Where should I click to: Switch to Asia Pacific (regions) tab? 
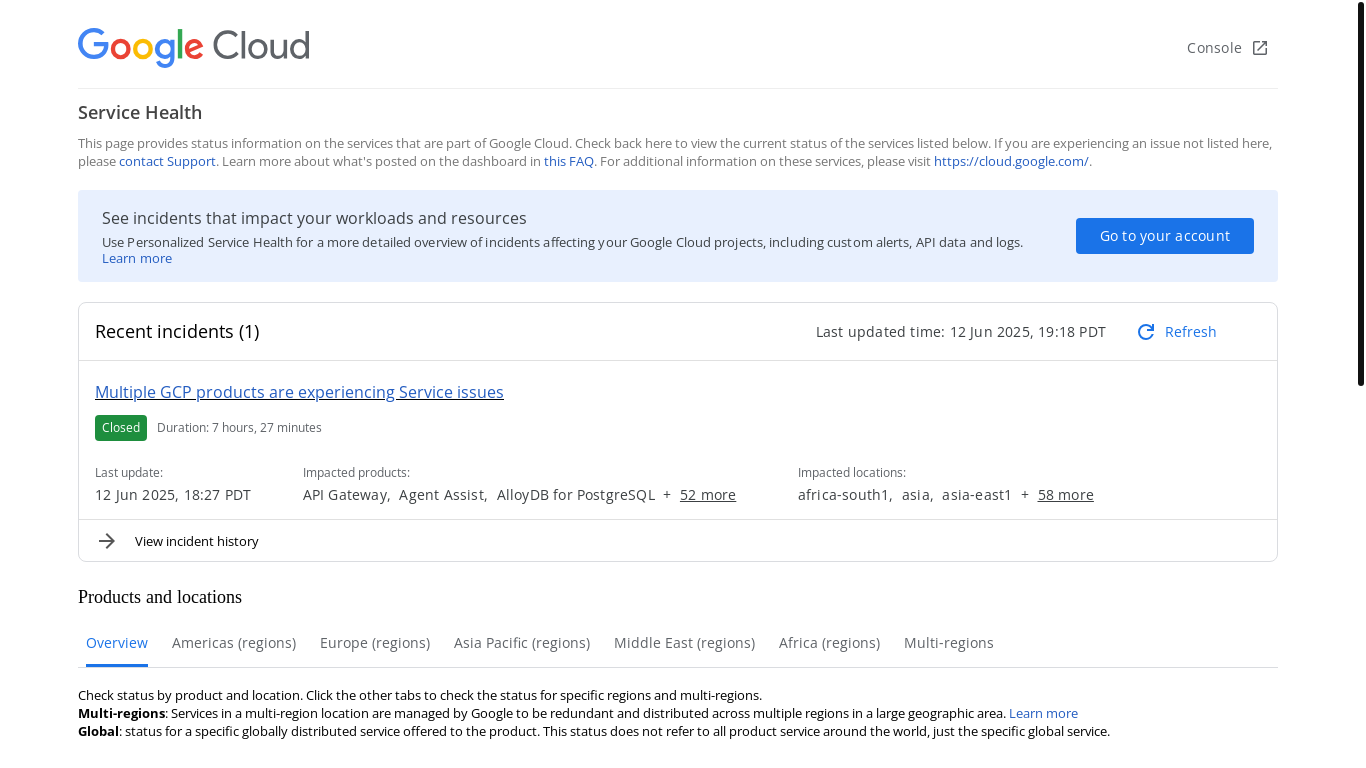point(522,643)
